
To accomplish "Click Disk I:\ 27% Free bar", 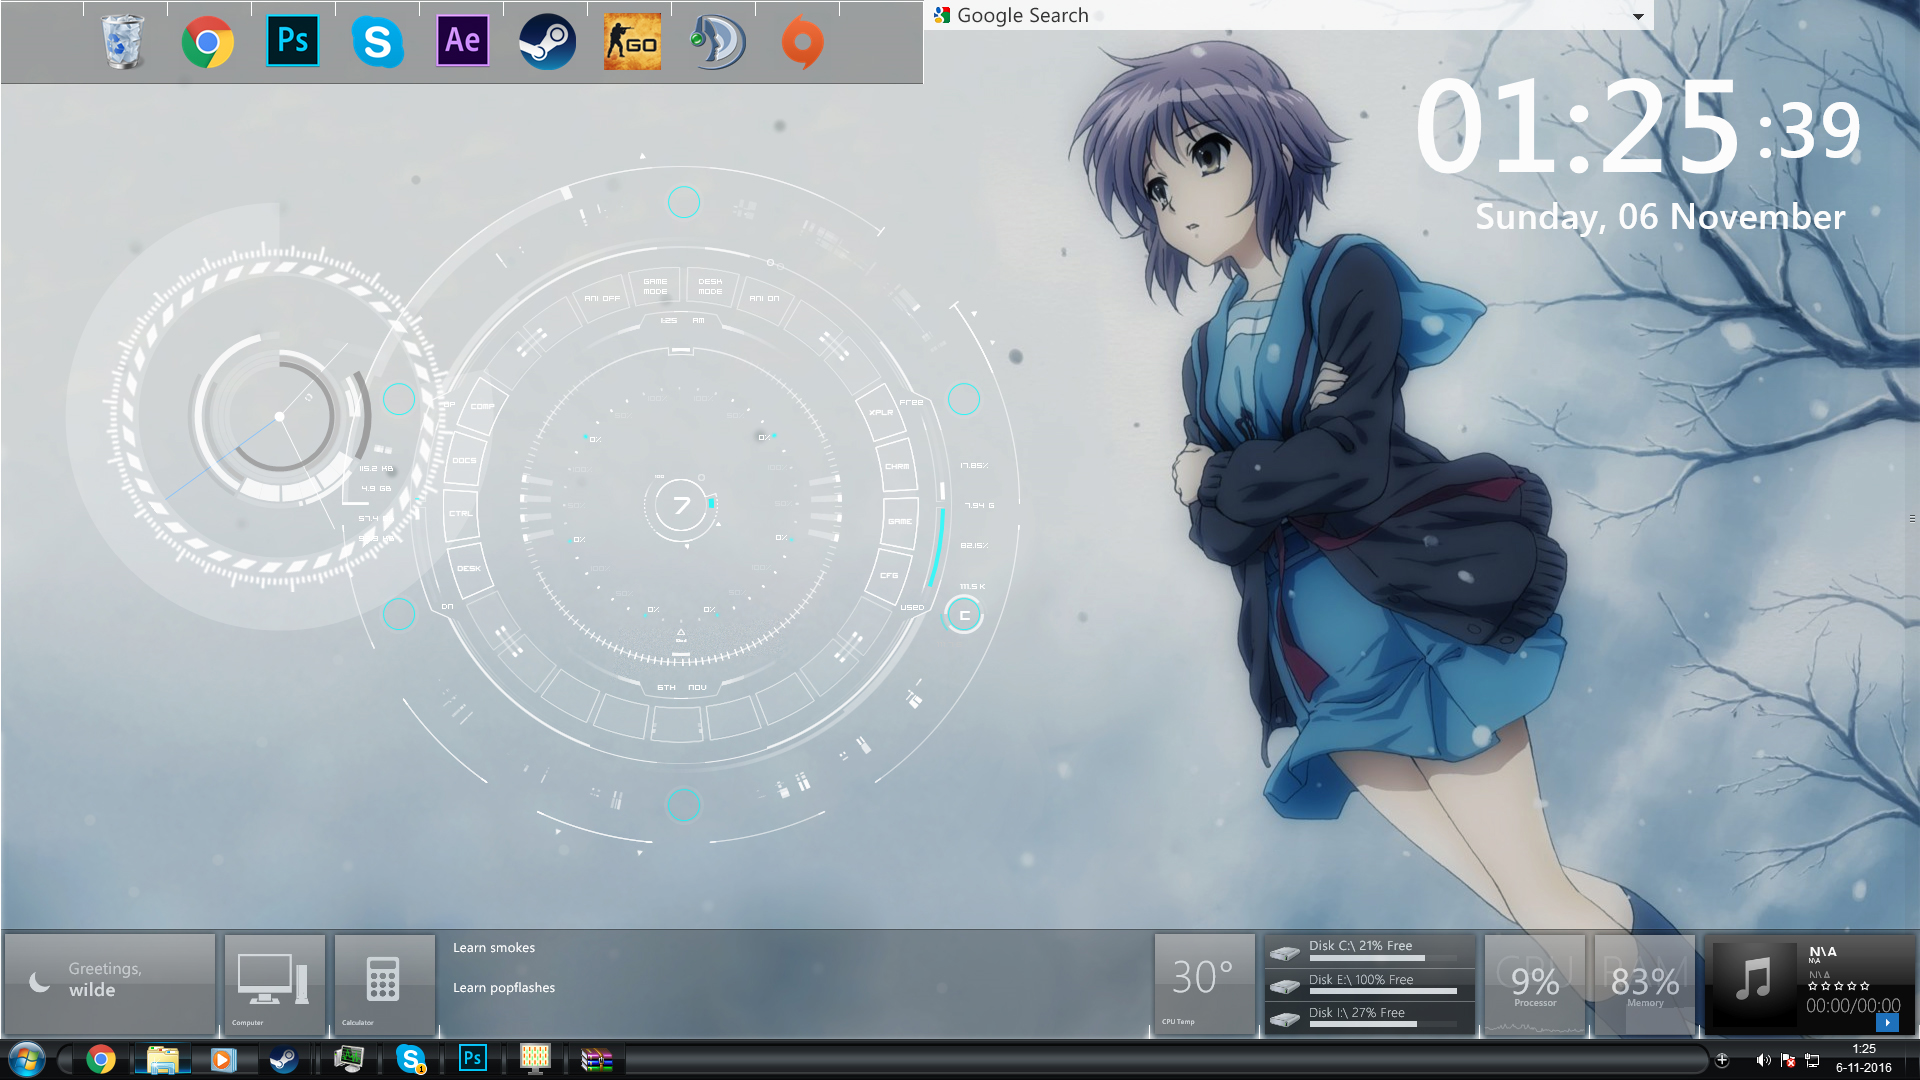I will coord(1370,1018).
